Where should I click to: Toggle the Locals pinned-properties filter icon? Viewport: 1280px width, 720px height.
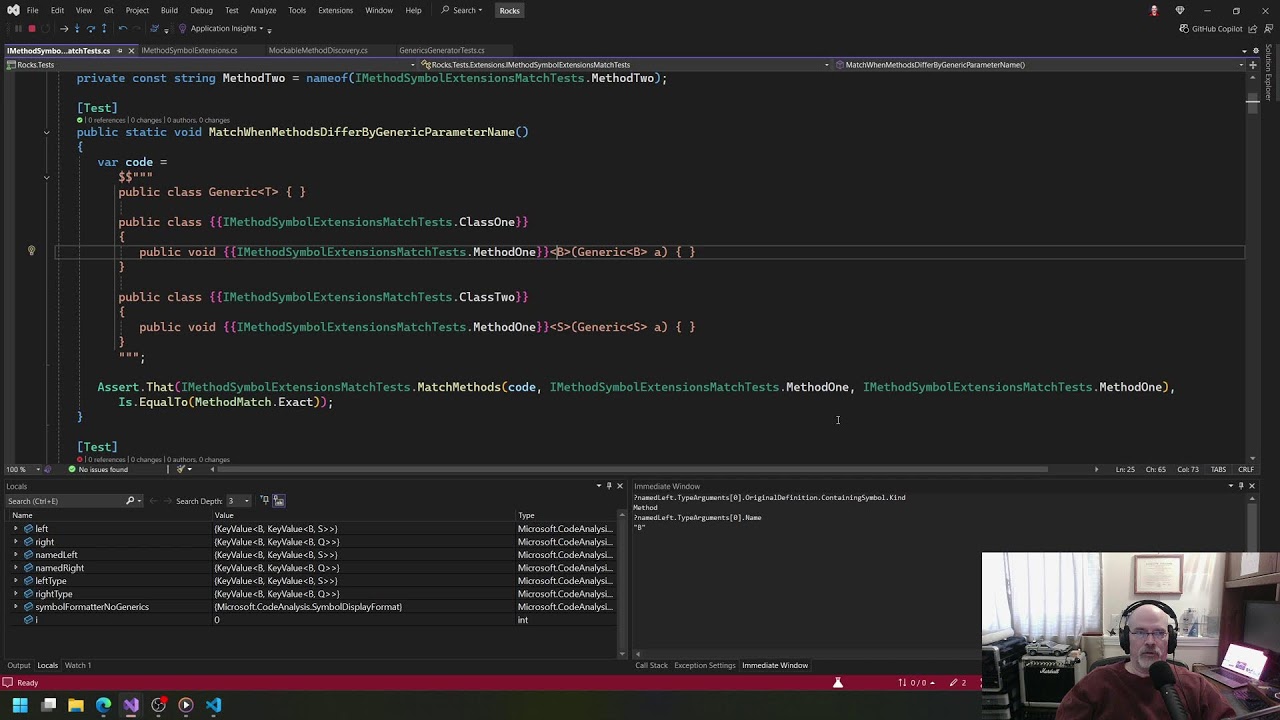[x=265, y=500]
